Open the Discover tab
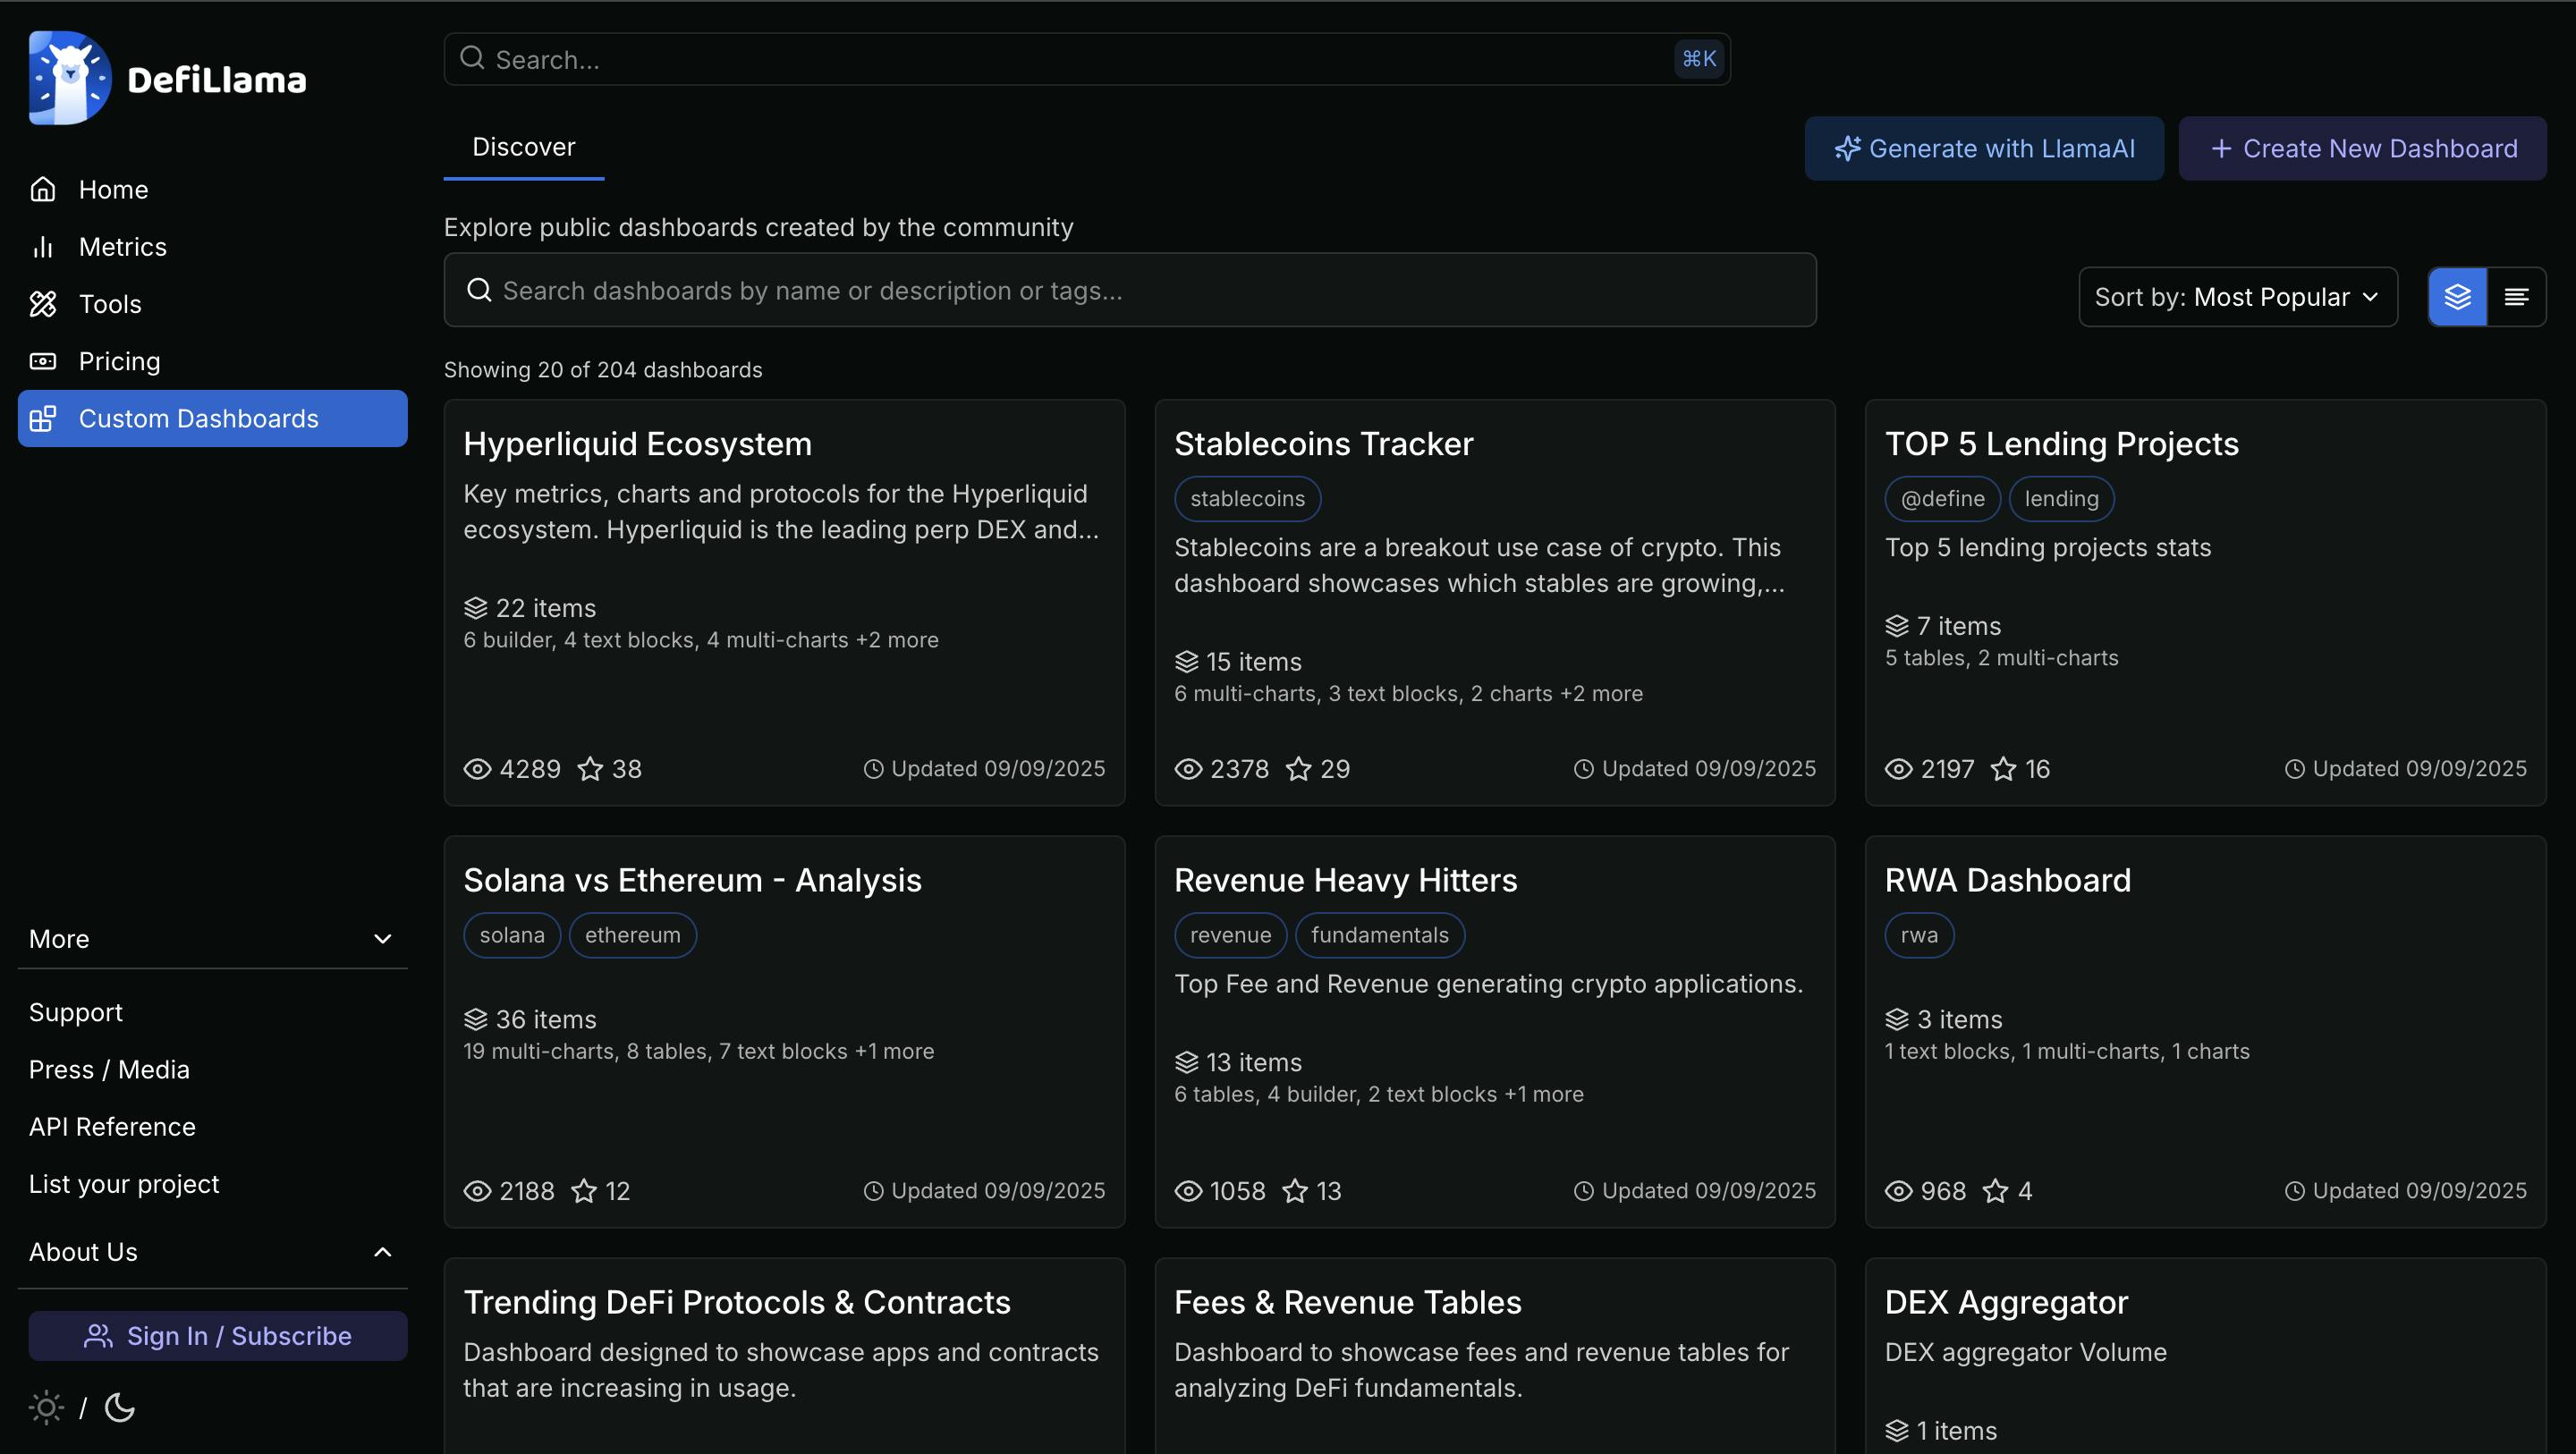This screenshot has height=1454, width=2576. [x=524, y=147]
